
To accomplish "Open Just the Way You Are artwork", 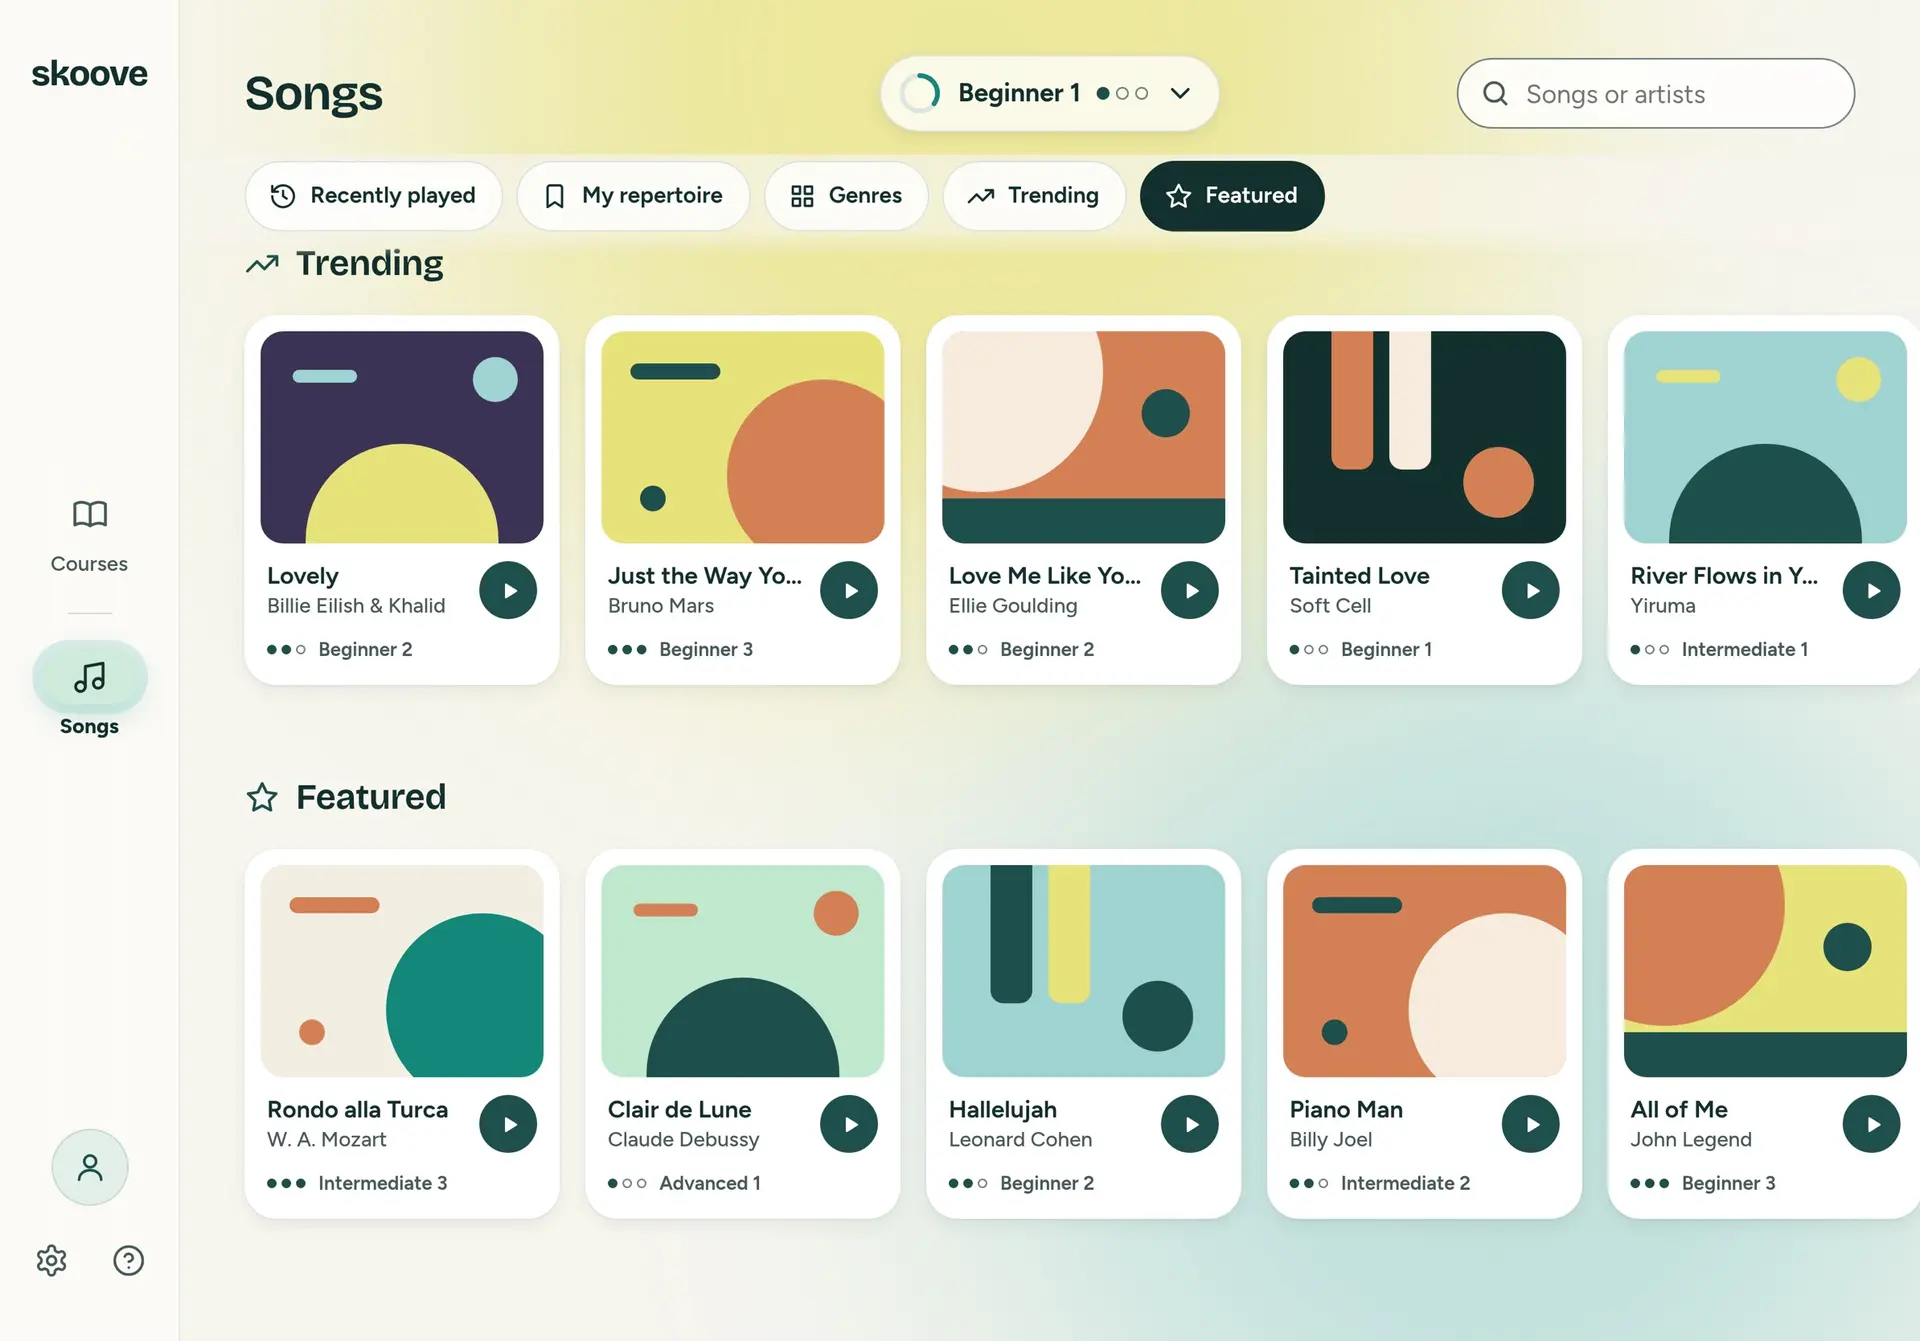I will pos(743,437).
